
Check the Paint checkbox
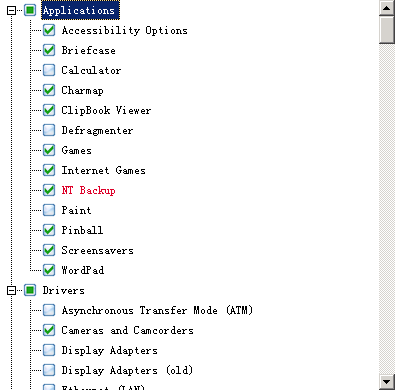[x=49, y=210]
